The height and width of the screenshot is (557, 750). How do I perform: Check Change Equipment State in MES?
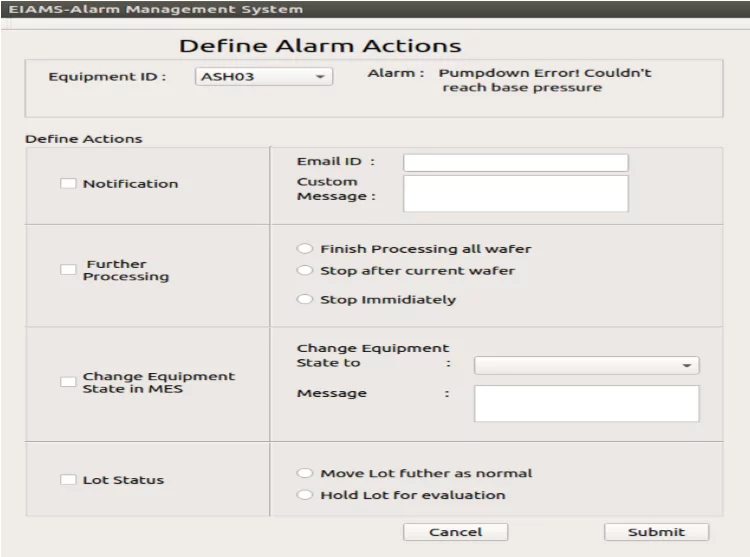point(68,382)
